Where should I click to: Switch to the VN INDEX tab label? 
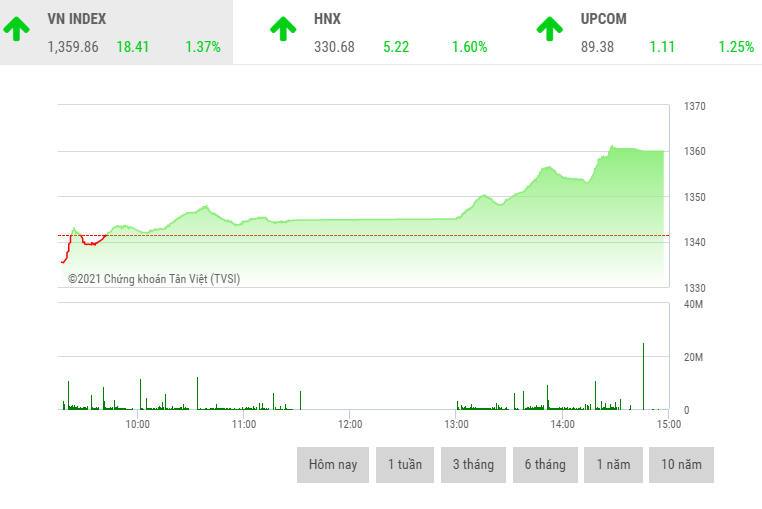tap(77, 19)
